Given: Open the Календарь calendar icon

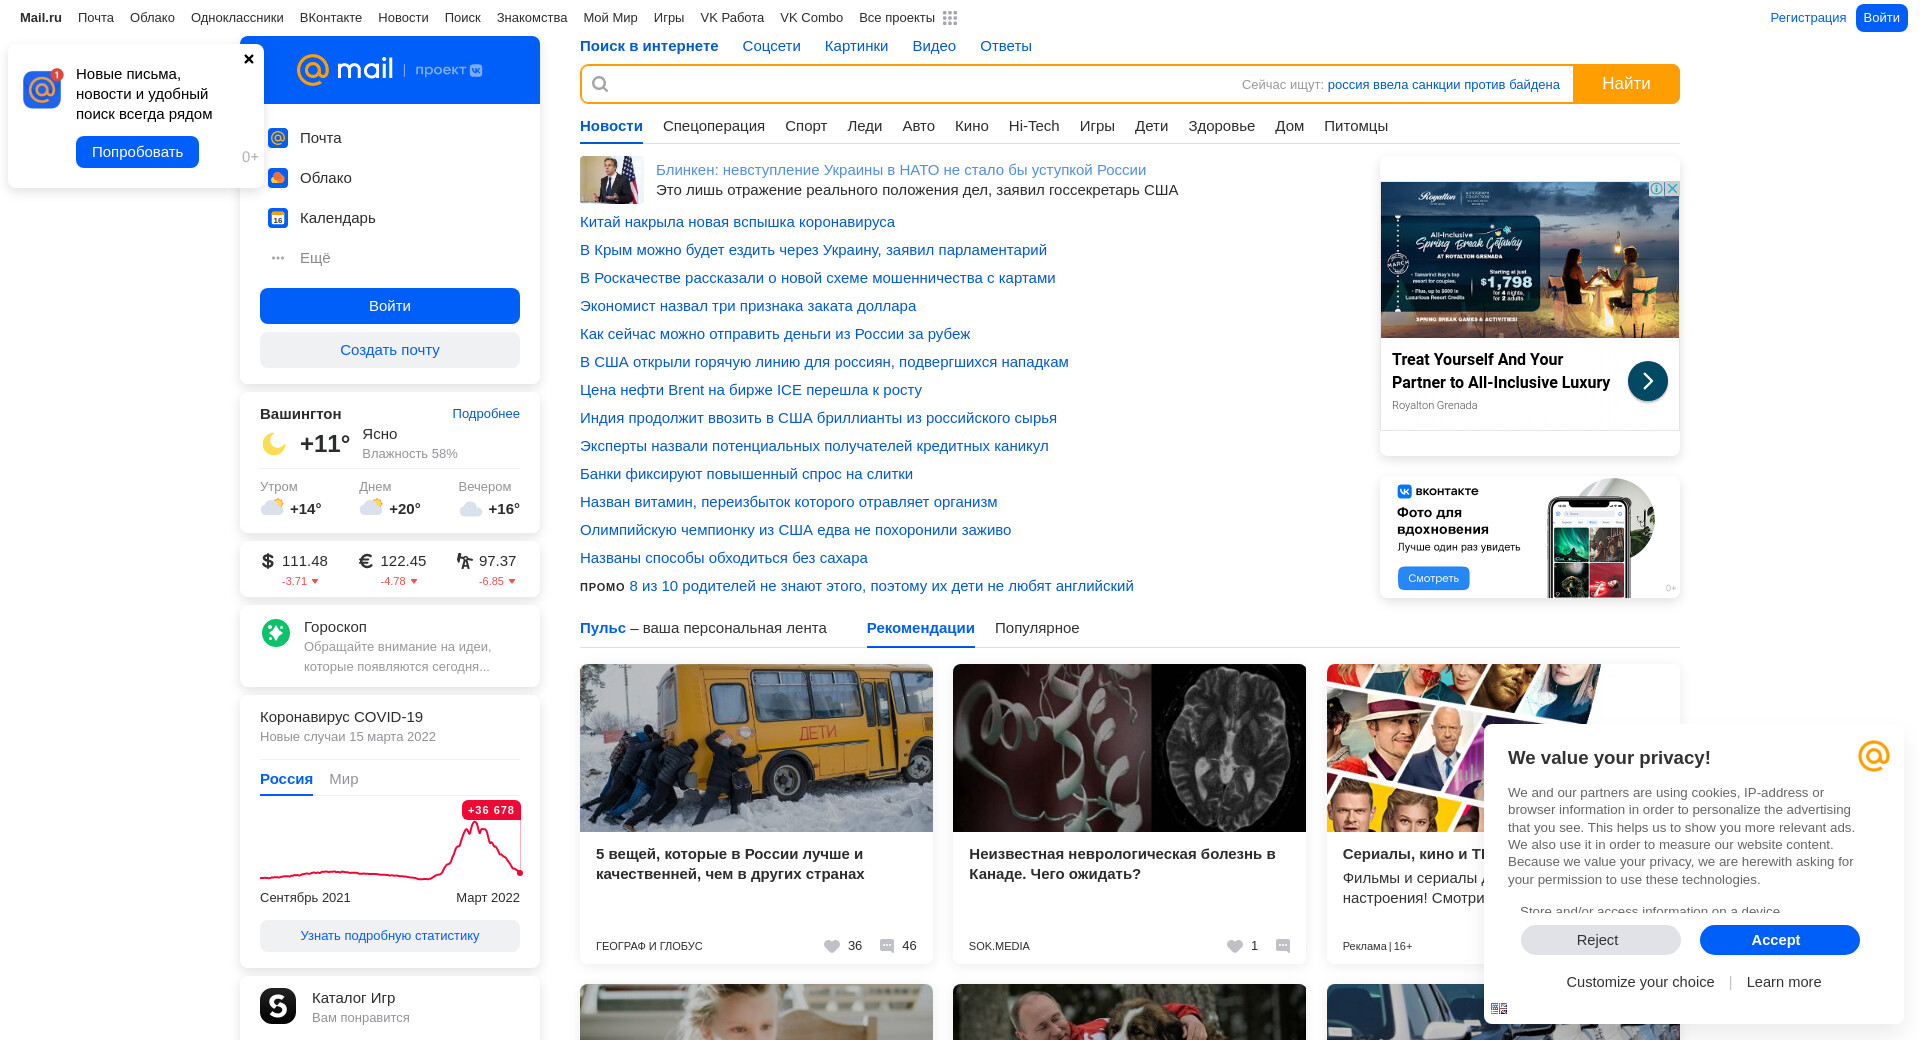Looking at the screenshot, I should tap(278, 218).
